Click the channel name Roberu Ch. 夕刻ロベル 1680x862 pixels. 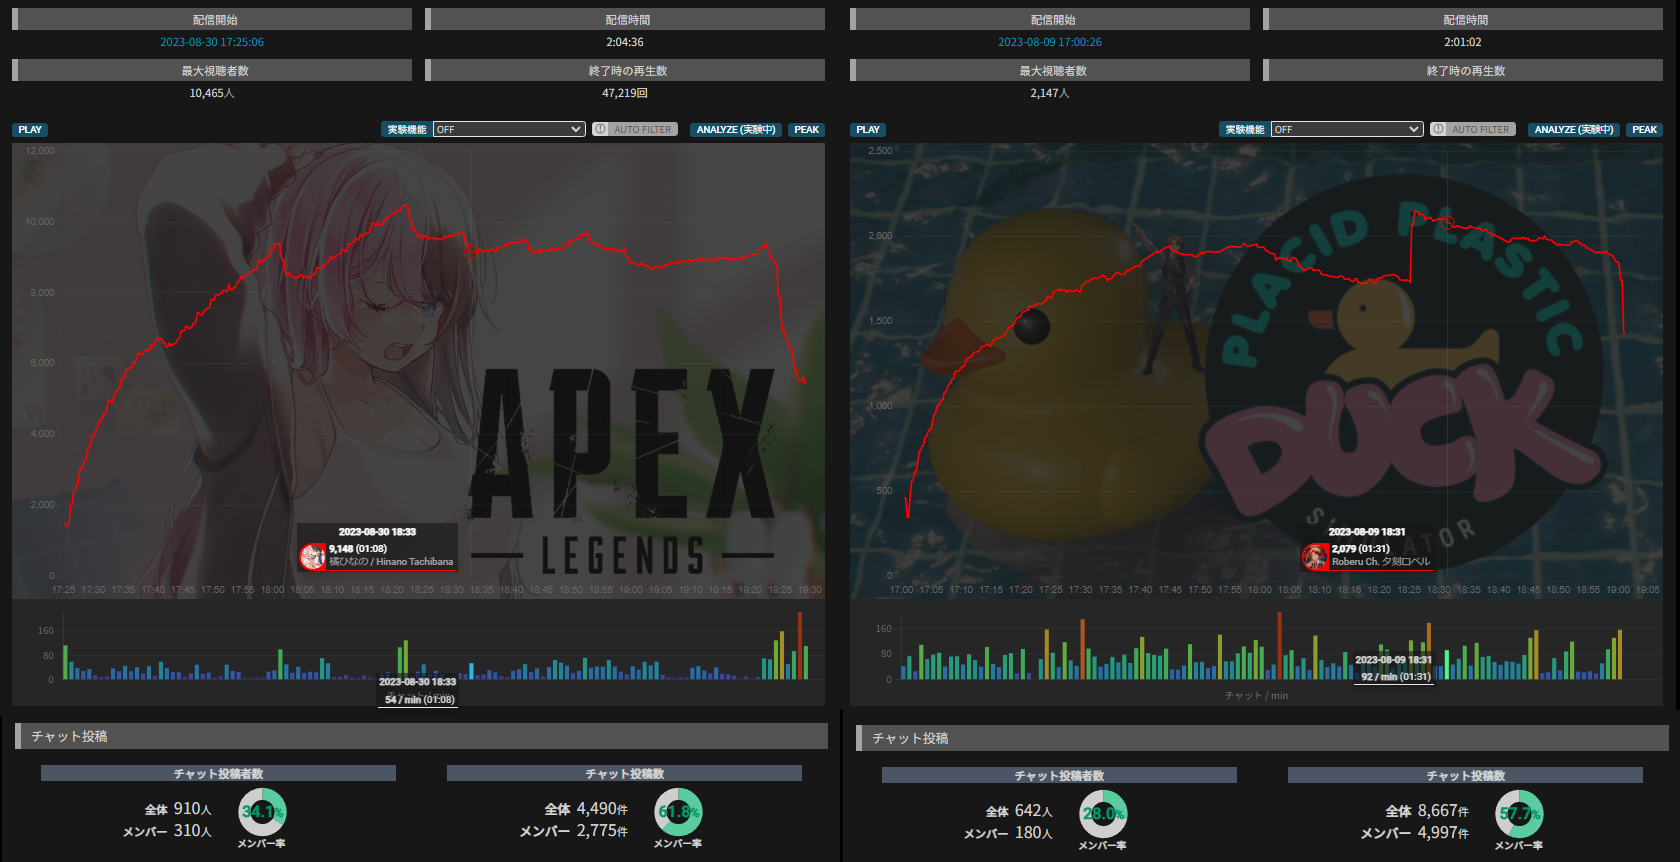point(1381,562)
